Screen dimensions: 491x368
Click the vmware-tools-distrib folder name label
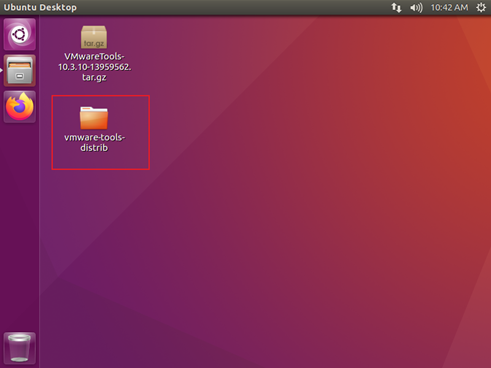coord(94,142)
